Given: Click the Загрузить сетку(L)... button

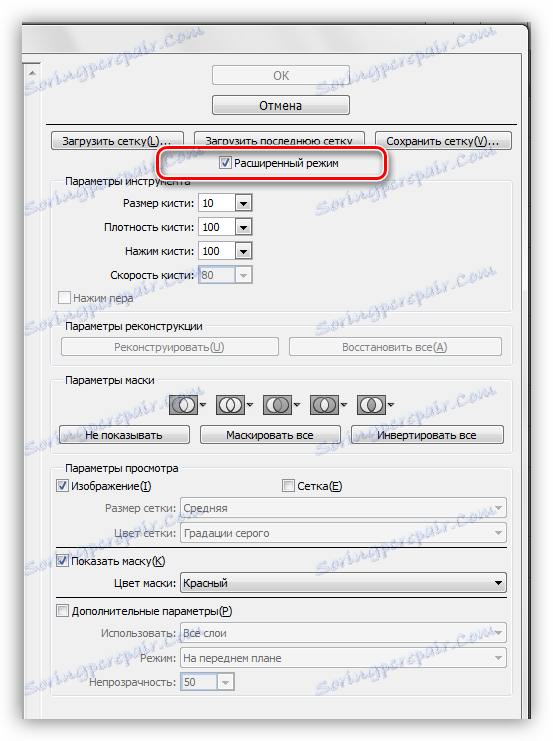Looking at the screenshot, I should click(x=117, y=141).
